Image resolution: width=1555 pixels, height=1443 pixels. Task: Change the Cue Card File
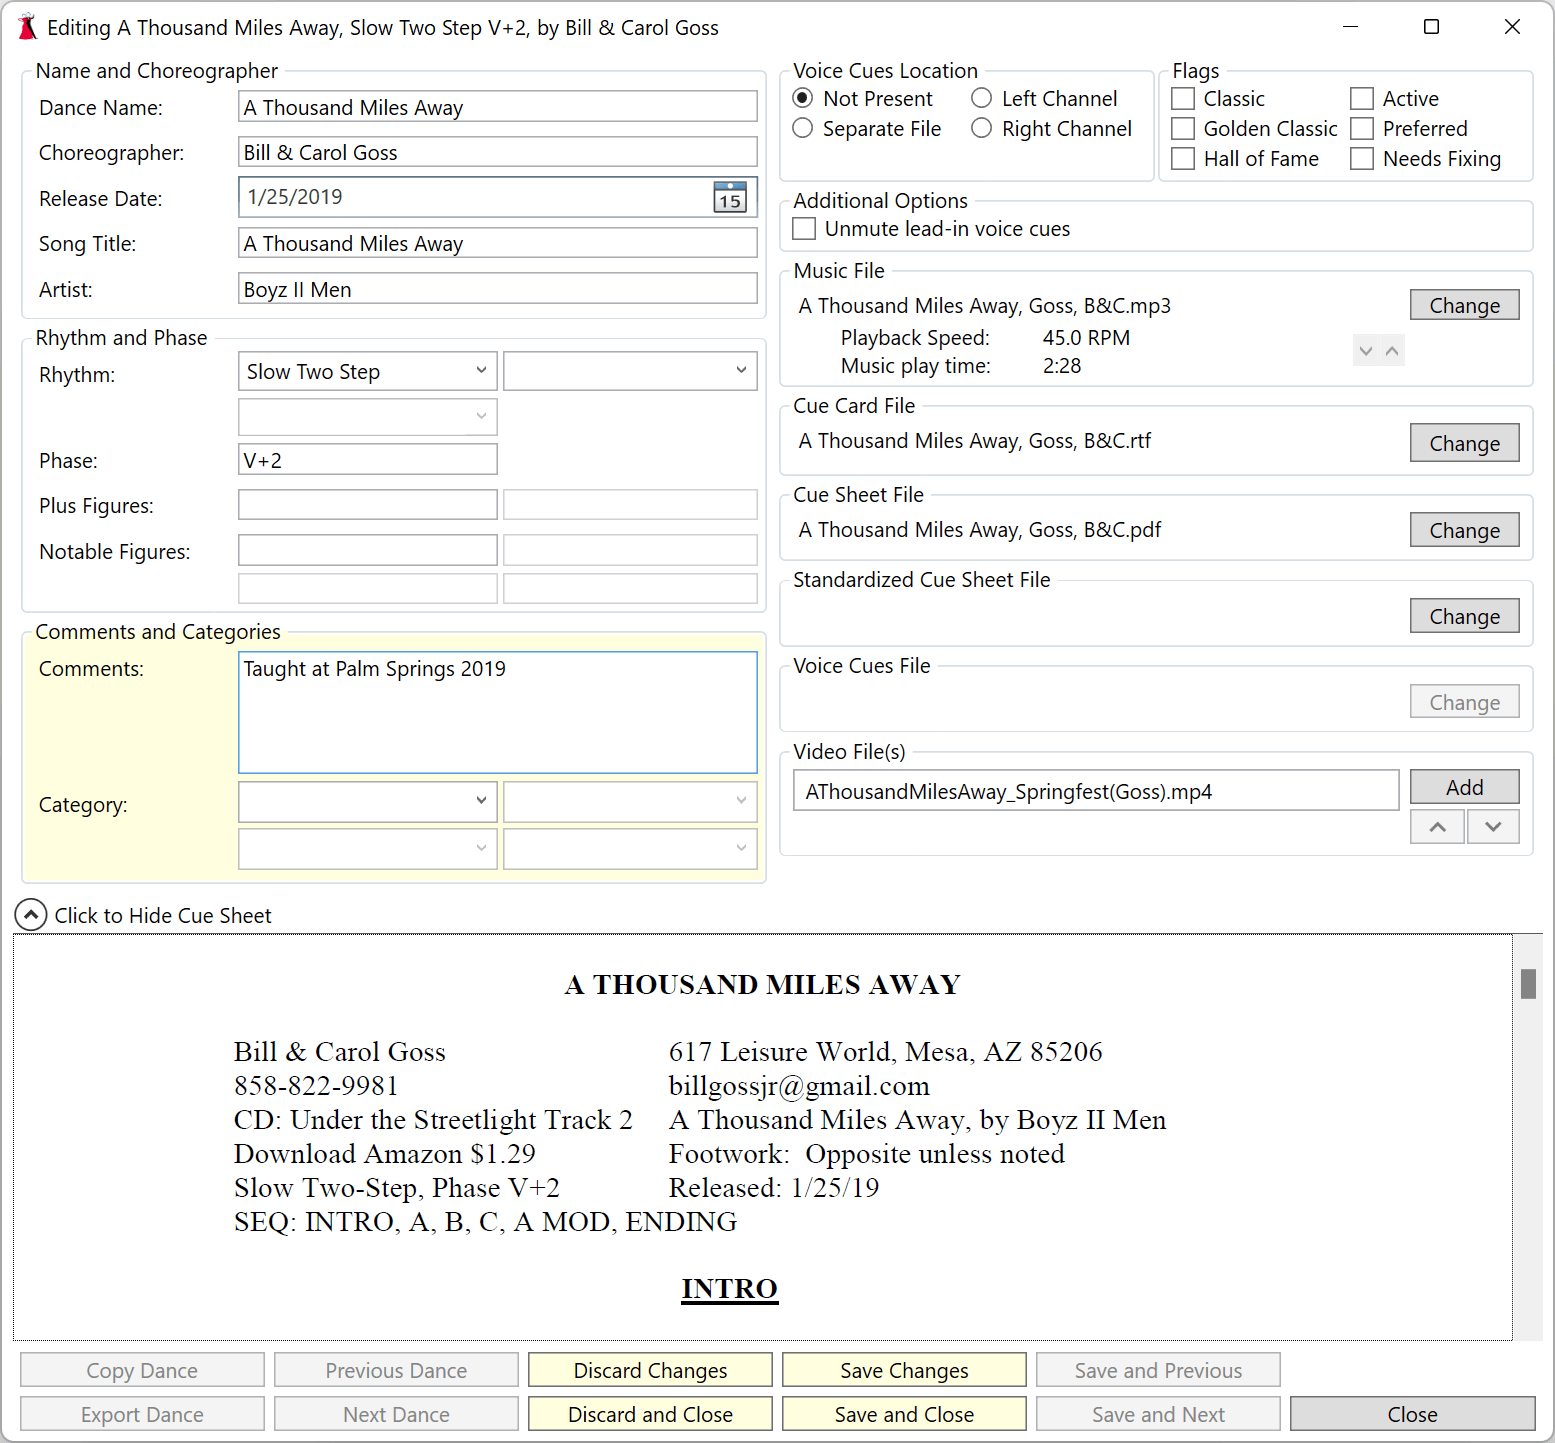[x=1464, y=443]
